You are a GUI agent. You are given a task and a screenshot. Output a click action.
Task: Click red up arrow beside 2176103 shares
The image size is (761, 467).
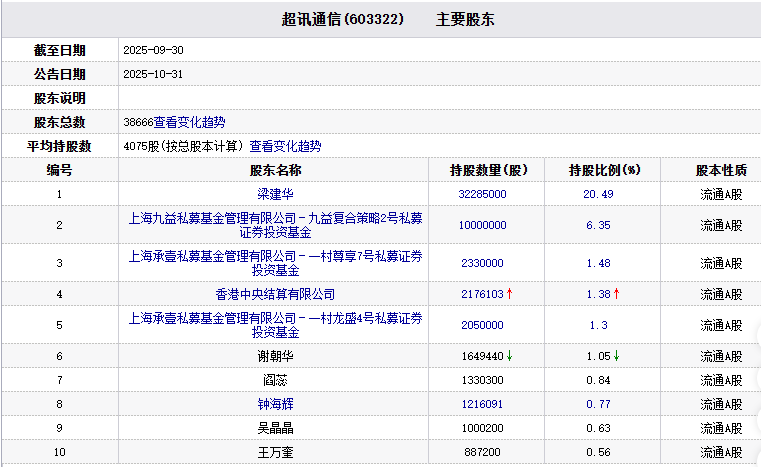pos(509,294)
